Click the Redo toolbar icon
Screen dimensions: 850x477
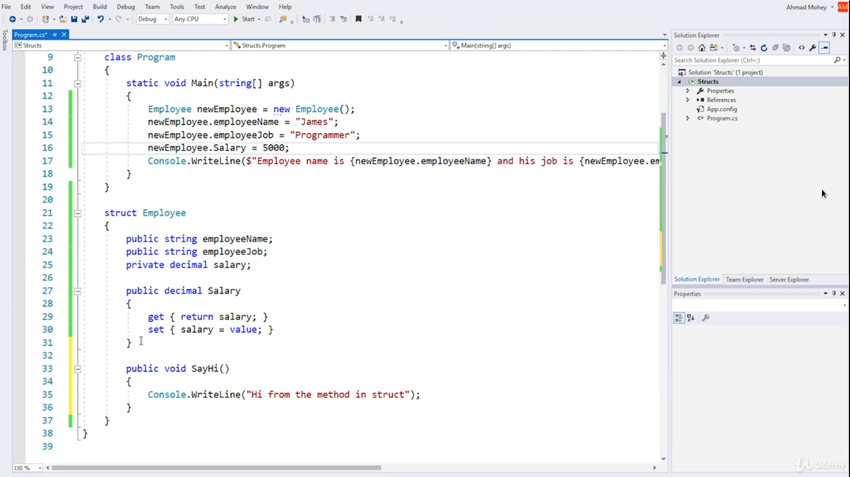(x=118, y=19)
